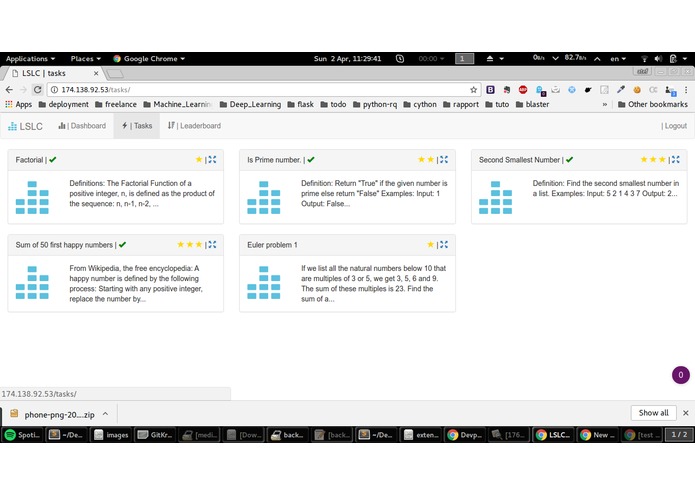Screen dimensions: 695x494
Task: Go to the Dashboard page
Action: (x=82, y=126)
